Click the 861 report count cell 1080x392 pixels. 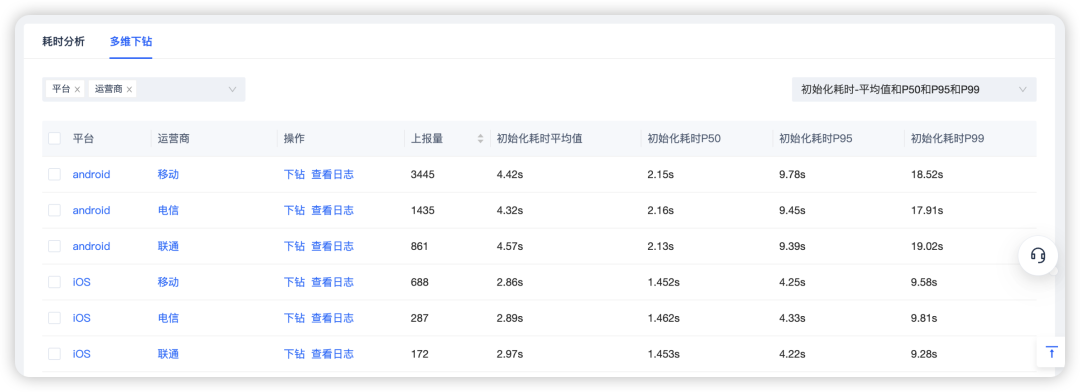pos(419,246)
